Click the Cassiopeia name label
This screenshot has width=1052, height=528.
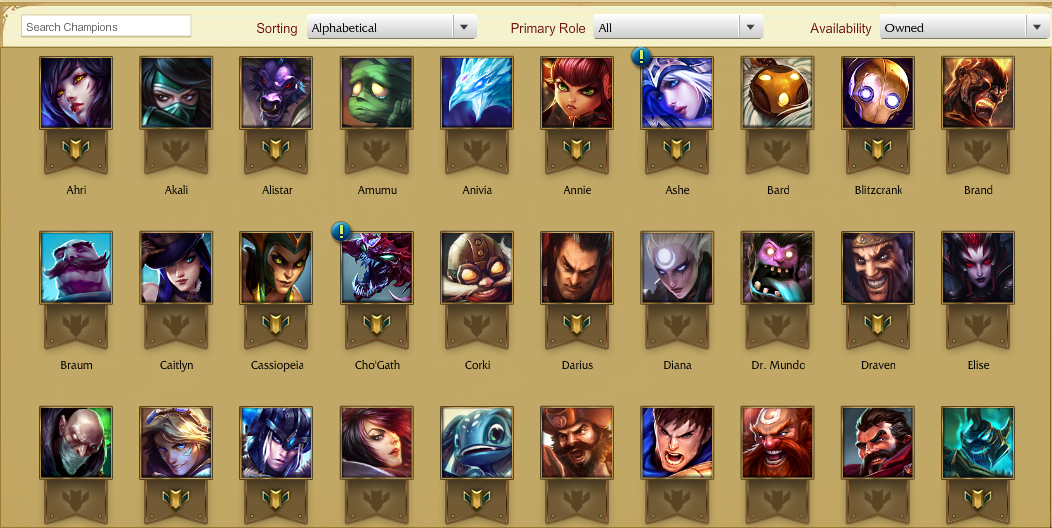pos(276,366)
